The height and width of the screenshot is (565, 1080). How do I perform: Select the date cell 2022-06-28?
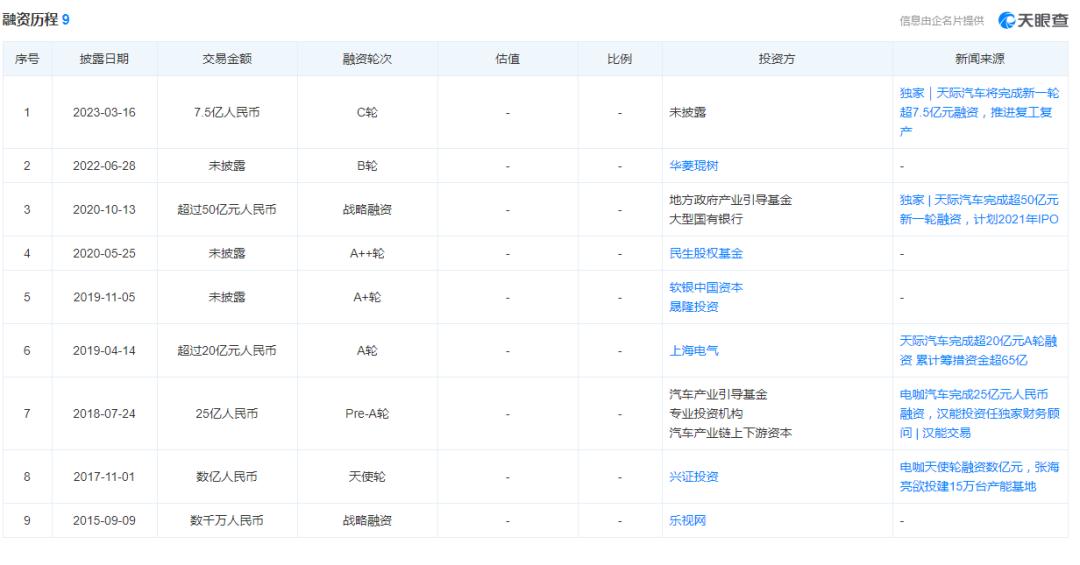point(104,165)
